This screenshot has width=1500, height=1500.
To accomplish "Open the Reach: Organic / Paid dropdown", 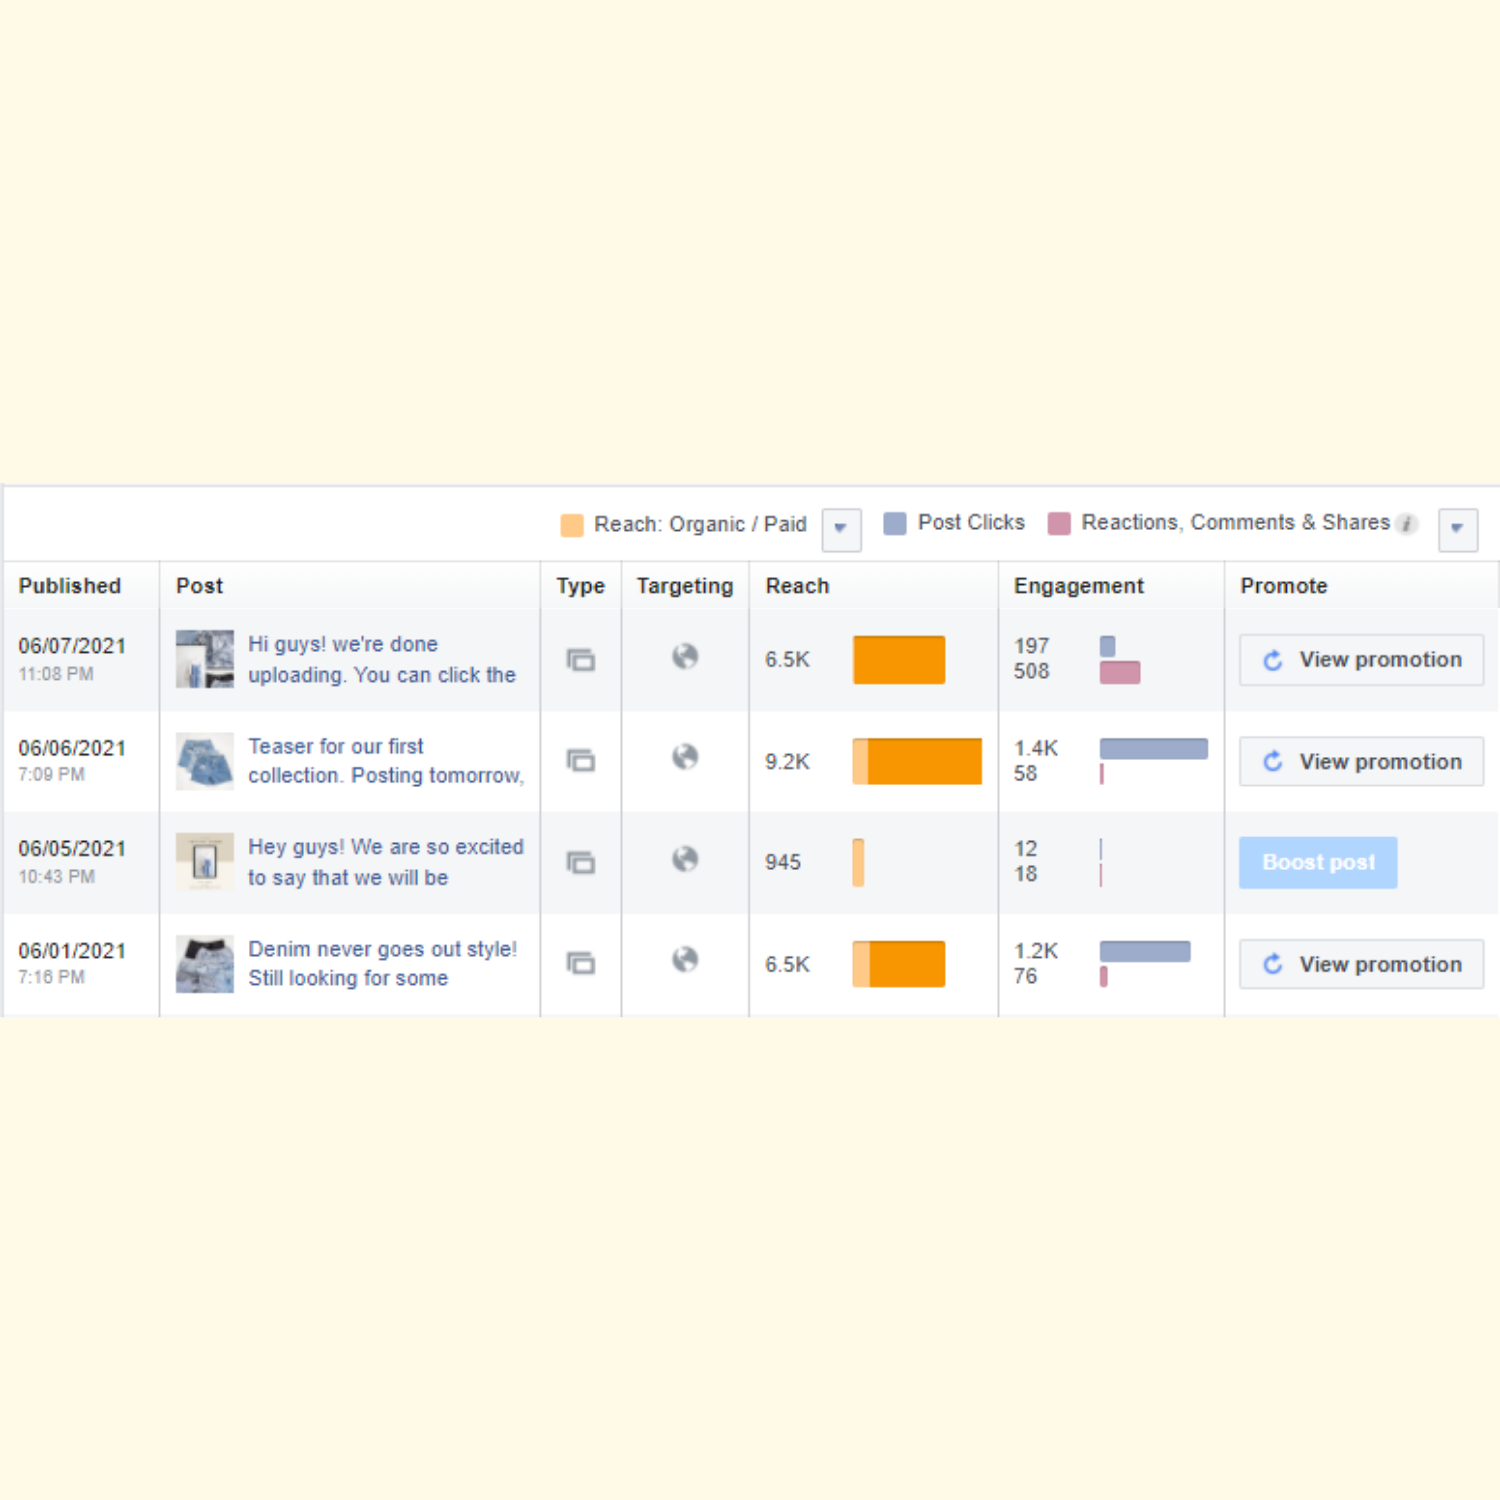I will click(841, 529).
